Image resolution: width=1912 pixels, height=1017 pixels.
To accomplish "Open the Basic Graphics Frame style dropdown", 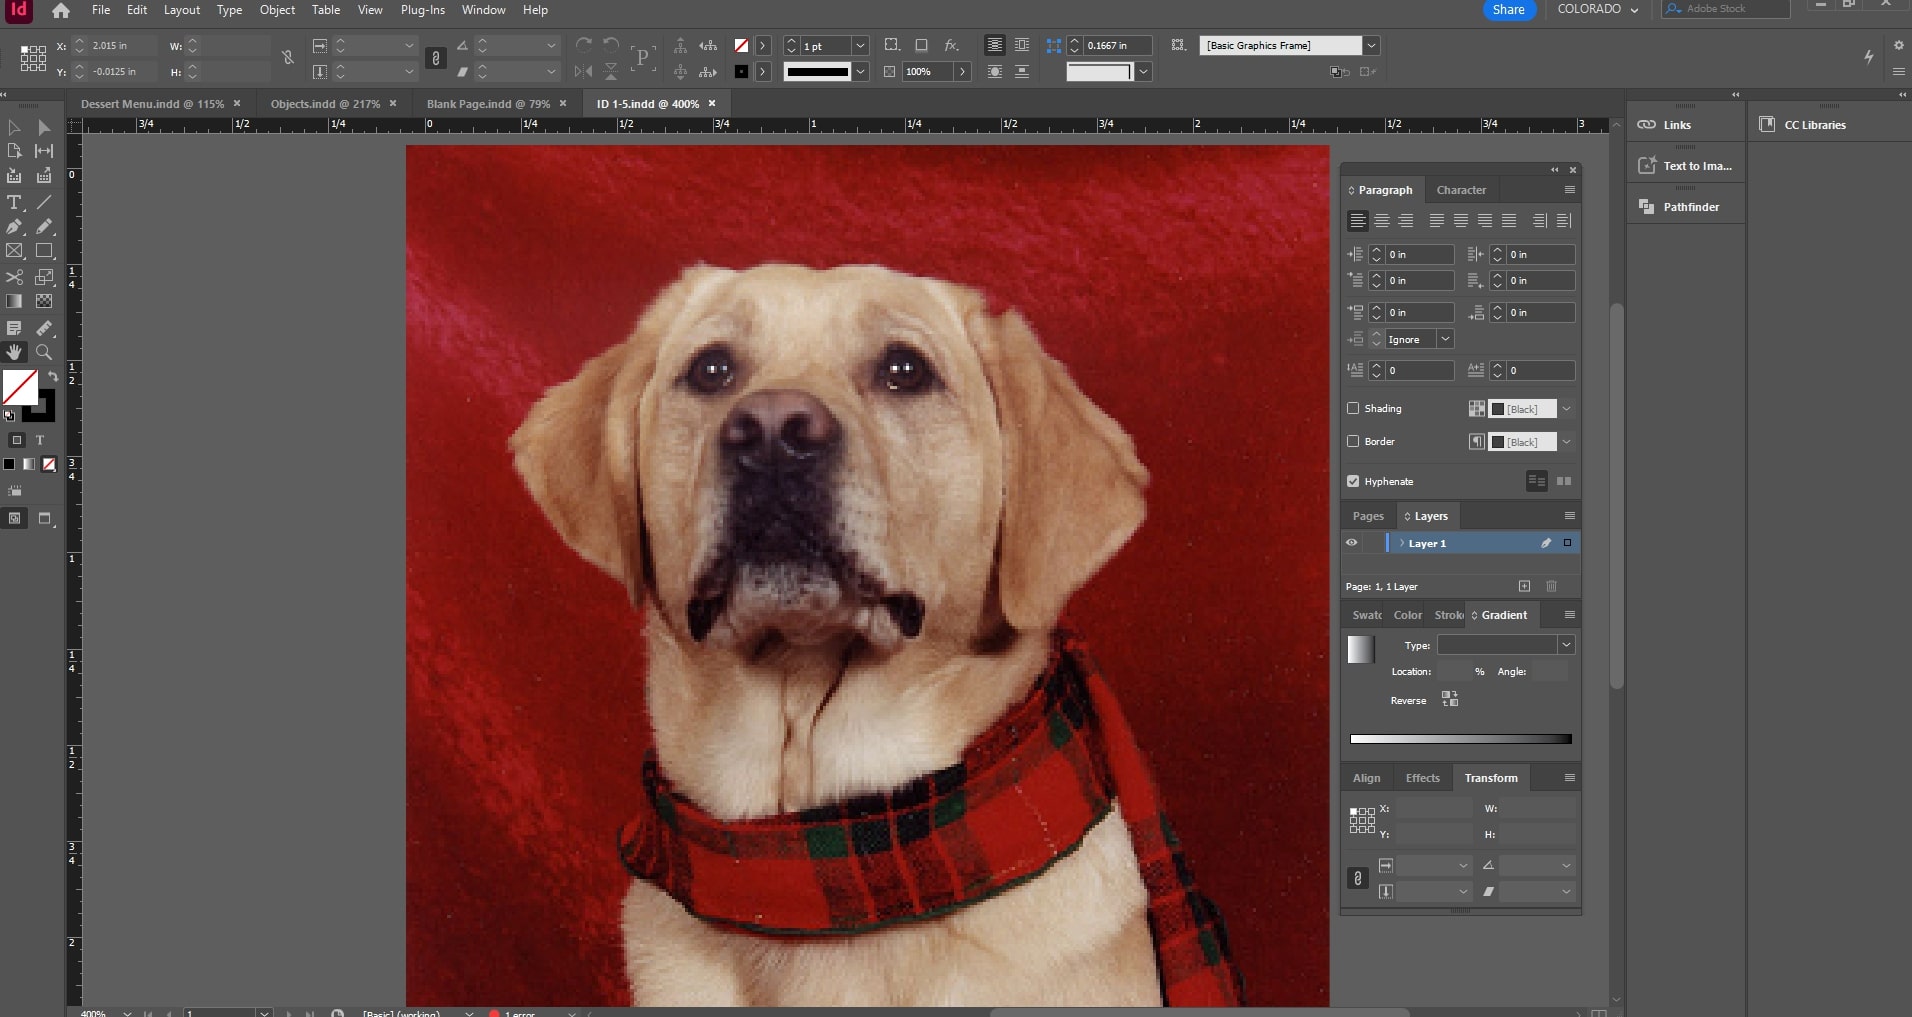I will pyautogui.click(x=1371, y=46).
